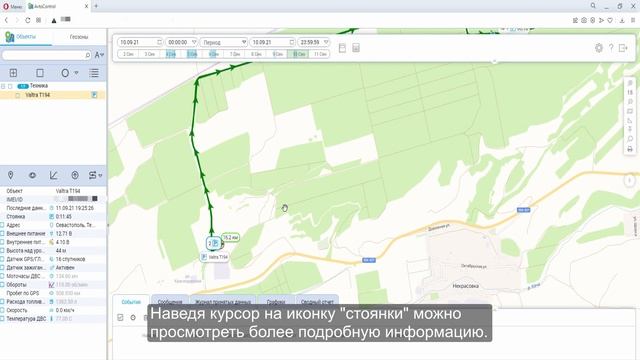
Task: Select the 2 Сен day button
Action: (128, 54)
